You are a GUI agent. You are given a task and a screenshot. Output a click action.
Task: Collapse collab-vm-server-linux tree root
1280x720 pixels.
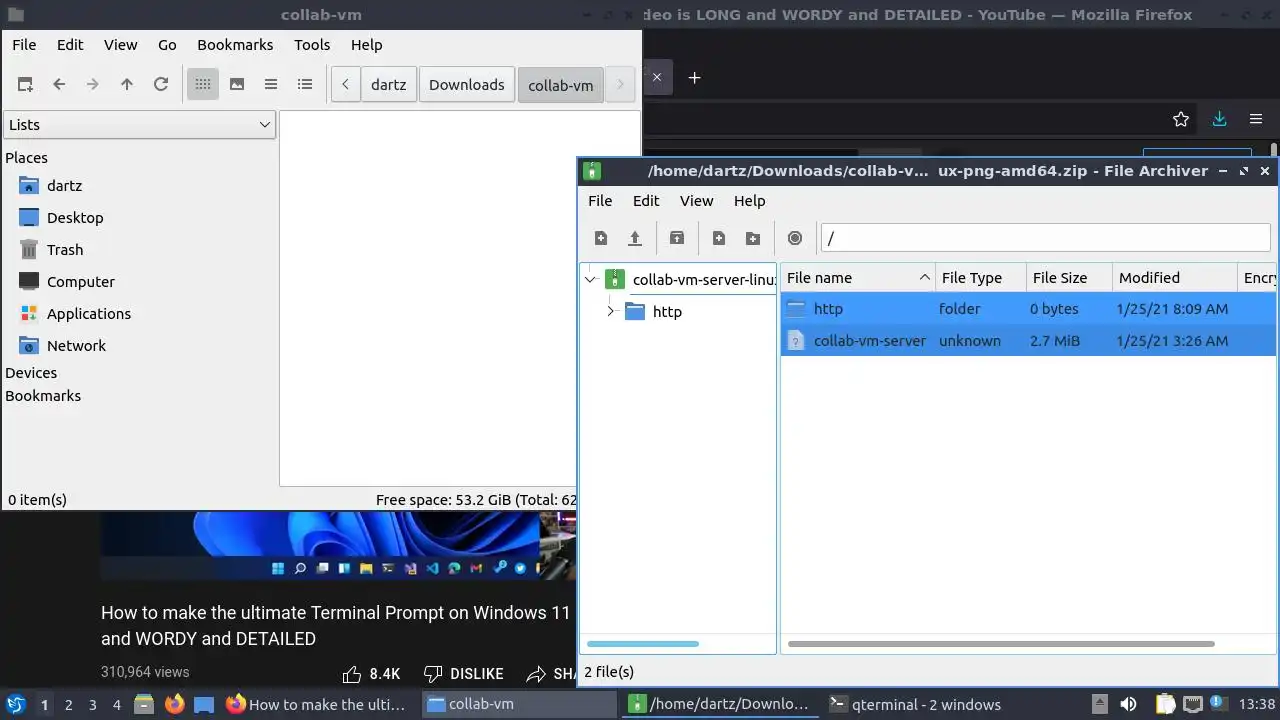pos(590,280)
